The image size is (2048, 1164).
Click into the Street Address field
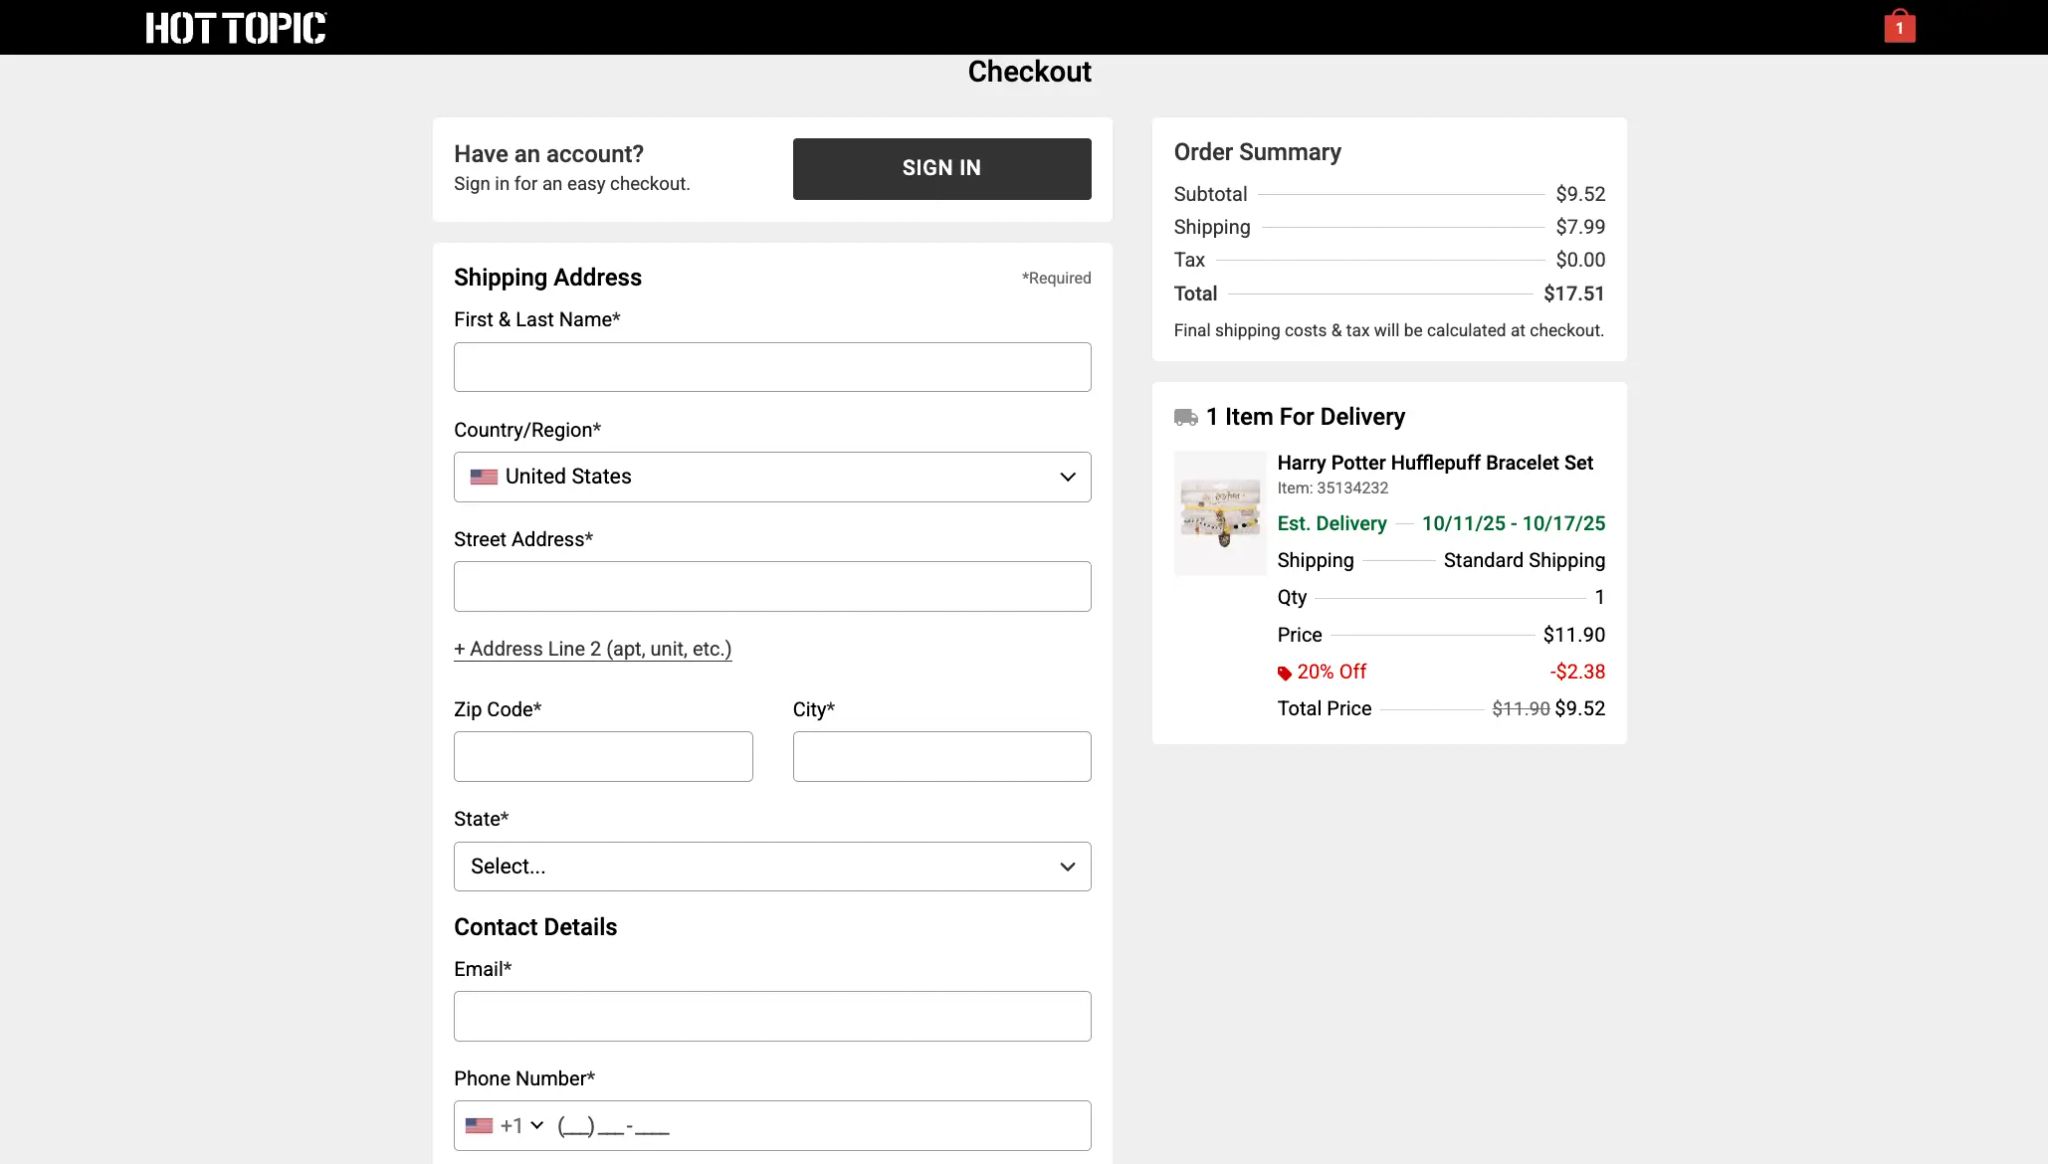click(772, 586)
